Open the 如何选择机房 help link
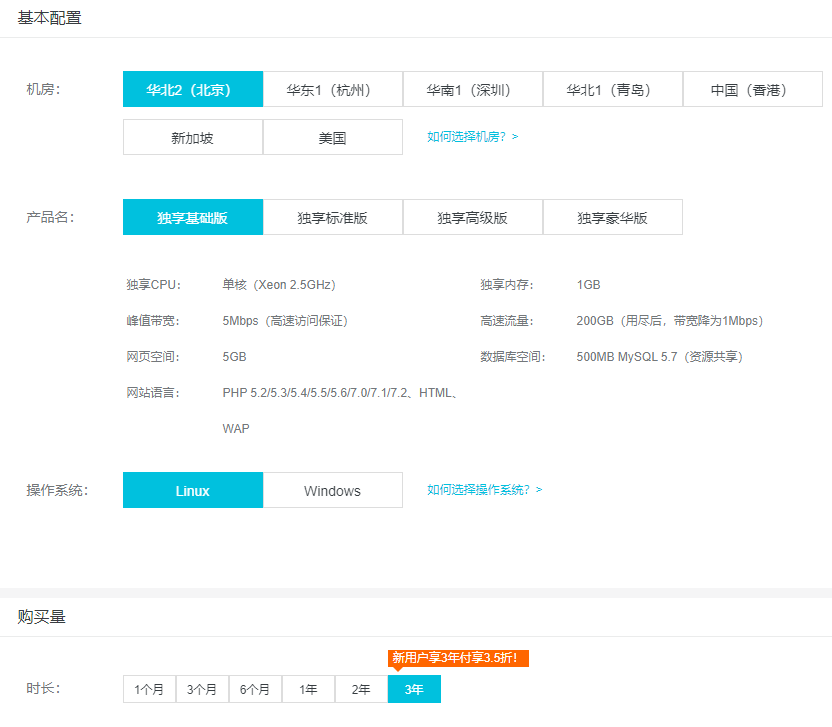Image resolution: width=832 pixels, height=727 pixels. [x=471, y=137]
